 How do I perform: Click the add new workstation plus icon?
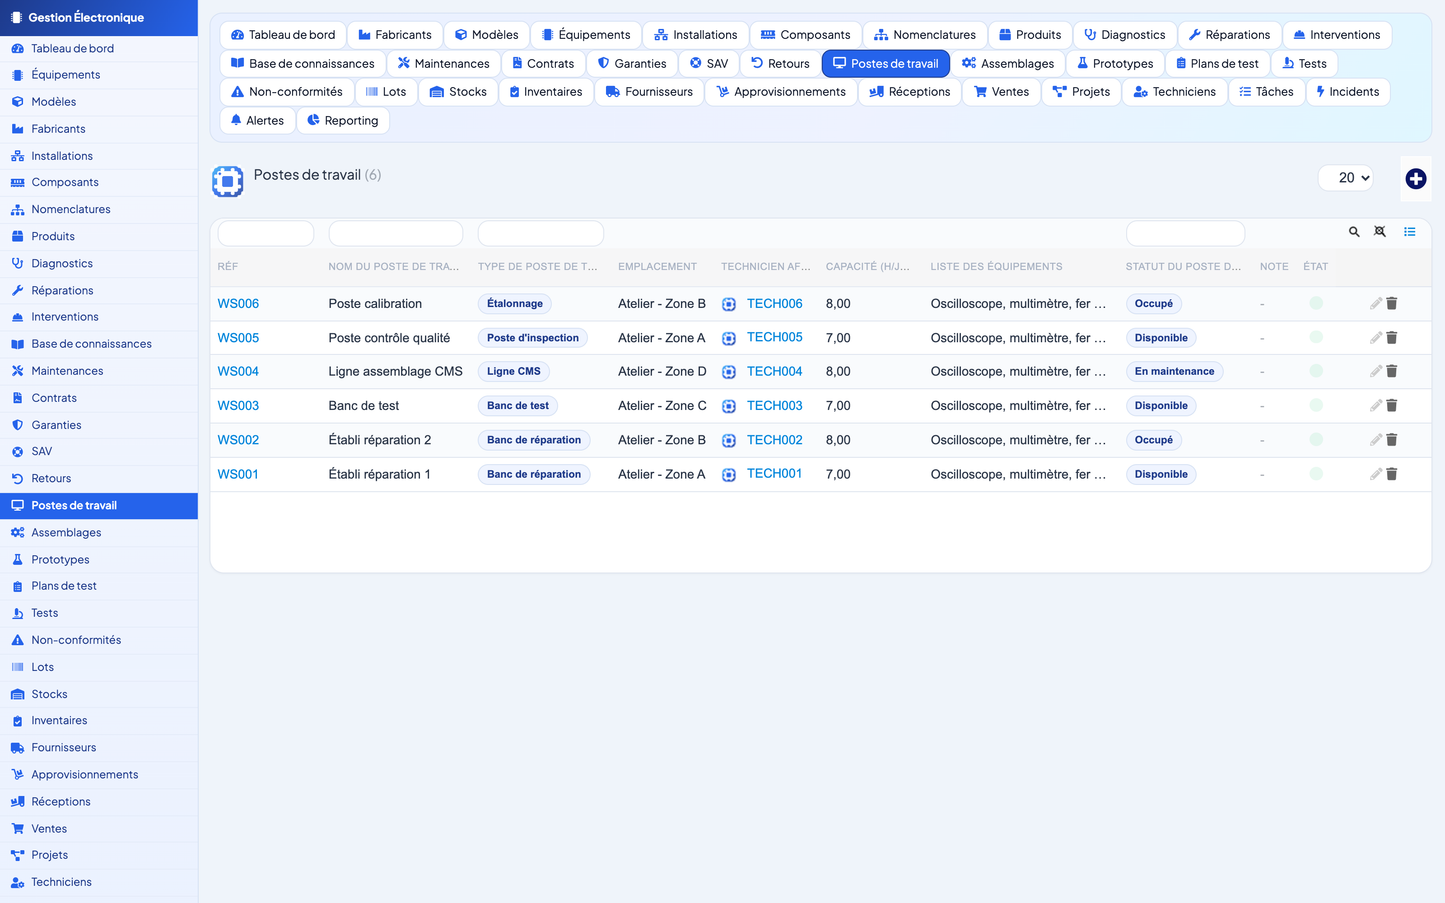click(1415, 179)
